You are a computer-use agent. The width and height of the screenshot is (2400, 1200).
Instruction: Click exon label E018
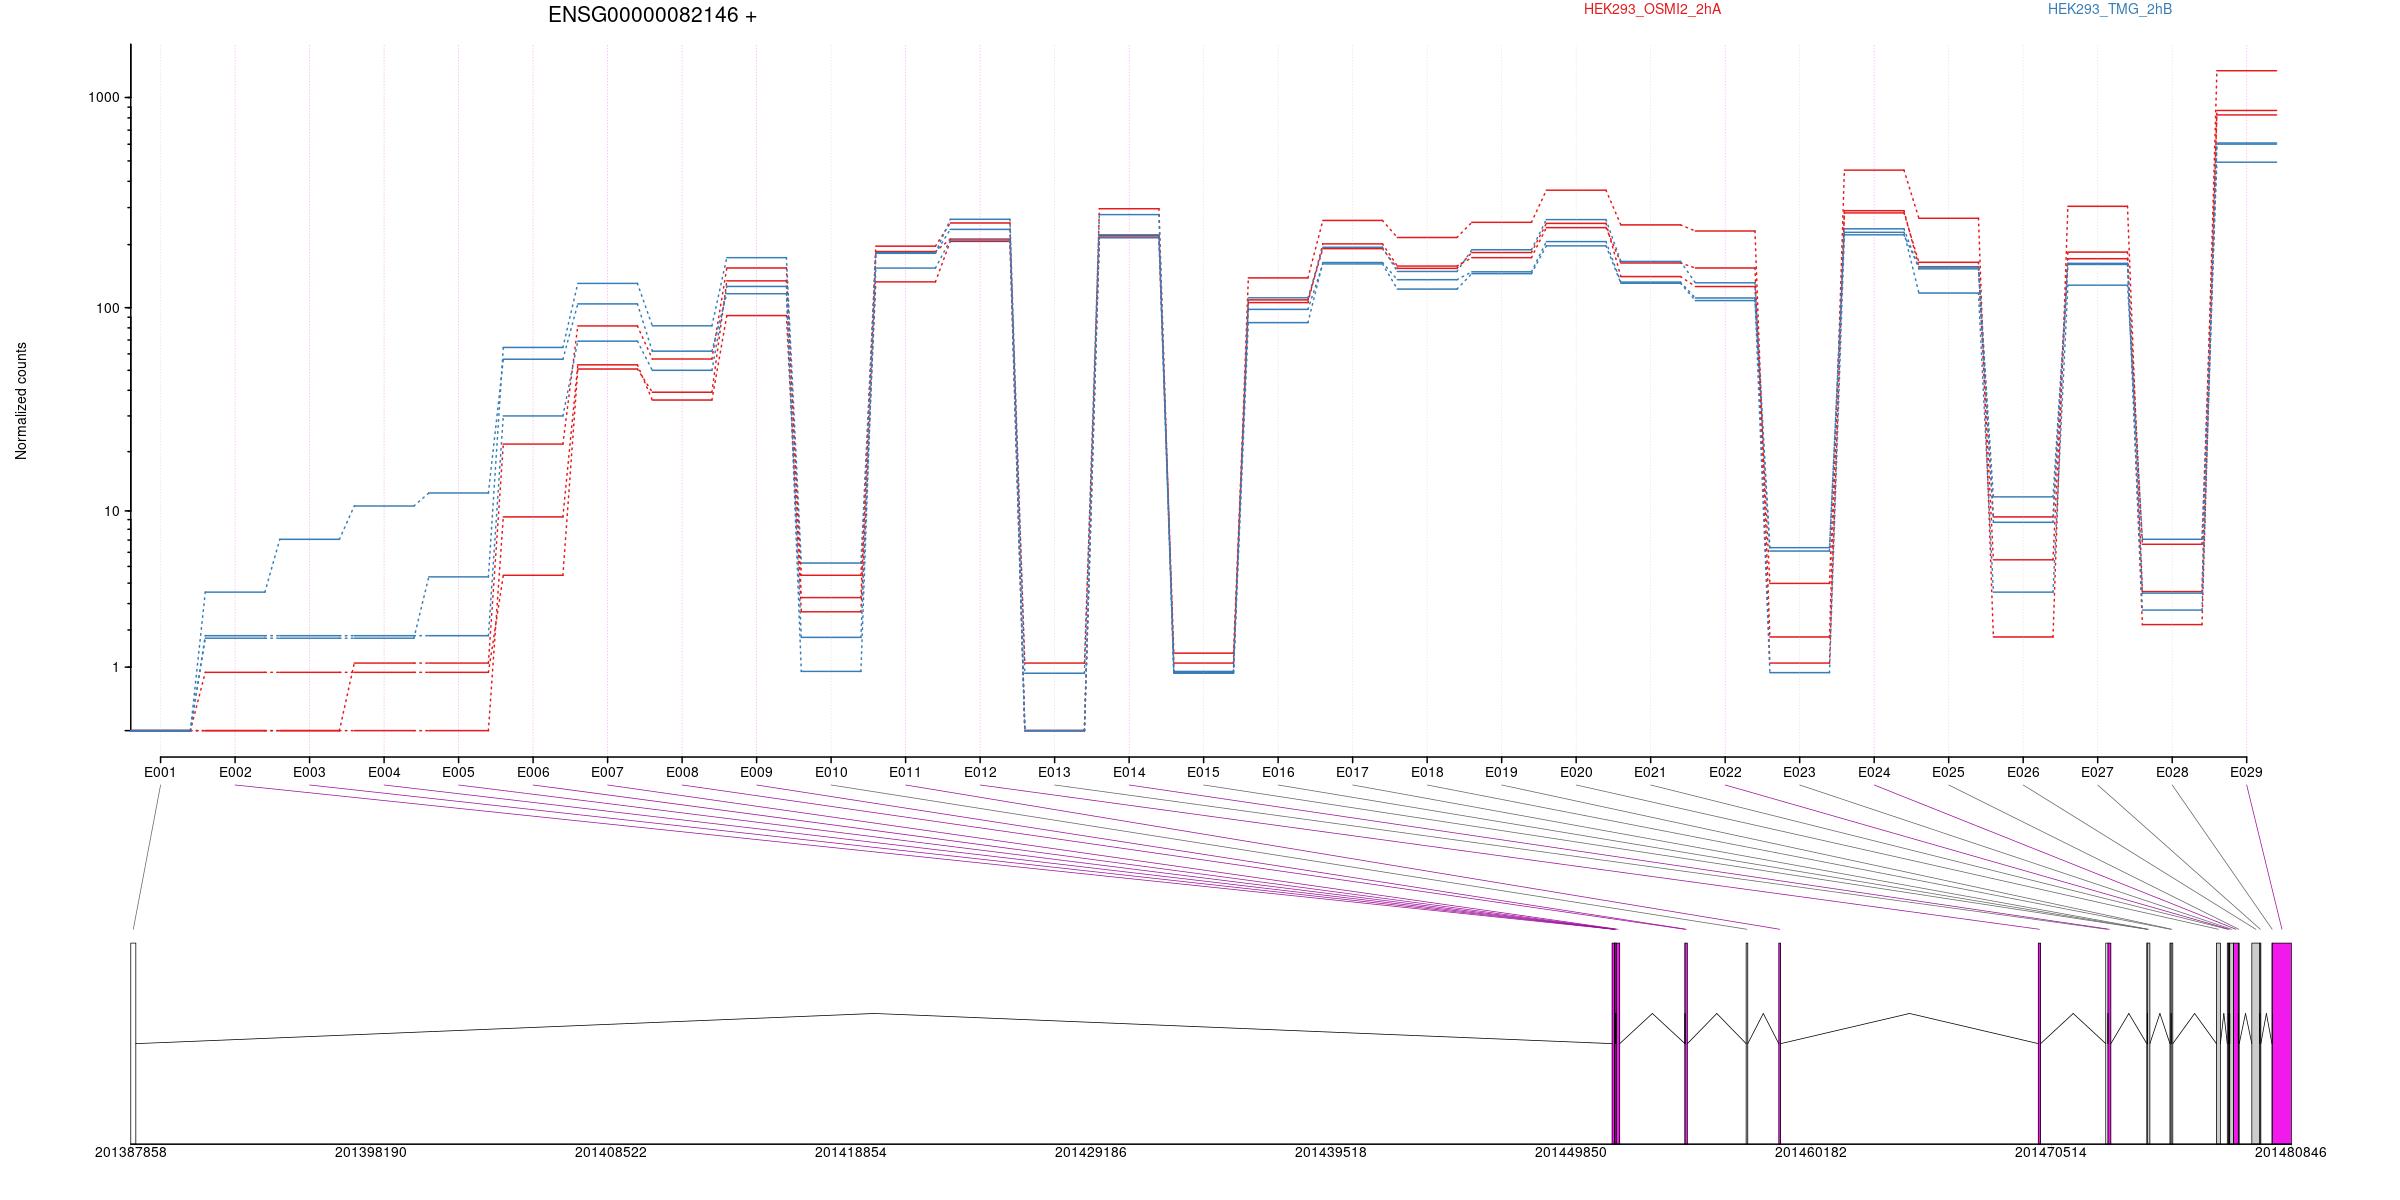tap(1427, 772)
